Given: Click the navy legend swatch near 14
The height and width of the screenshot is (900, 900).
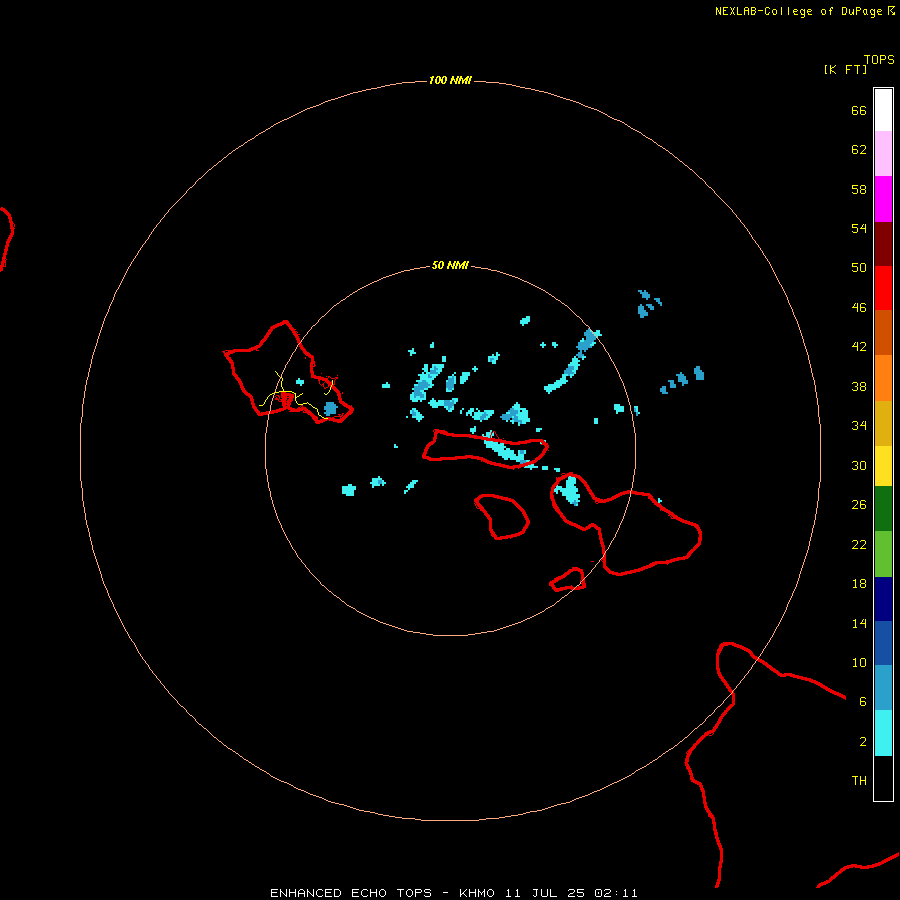Looking at the screenshot, I should [x=883, y=599].
